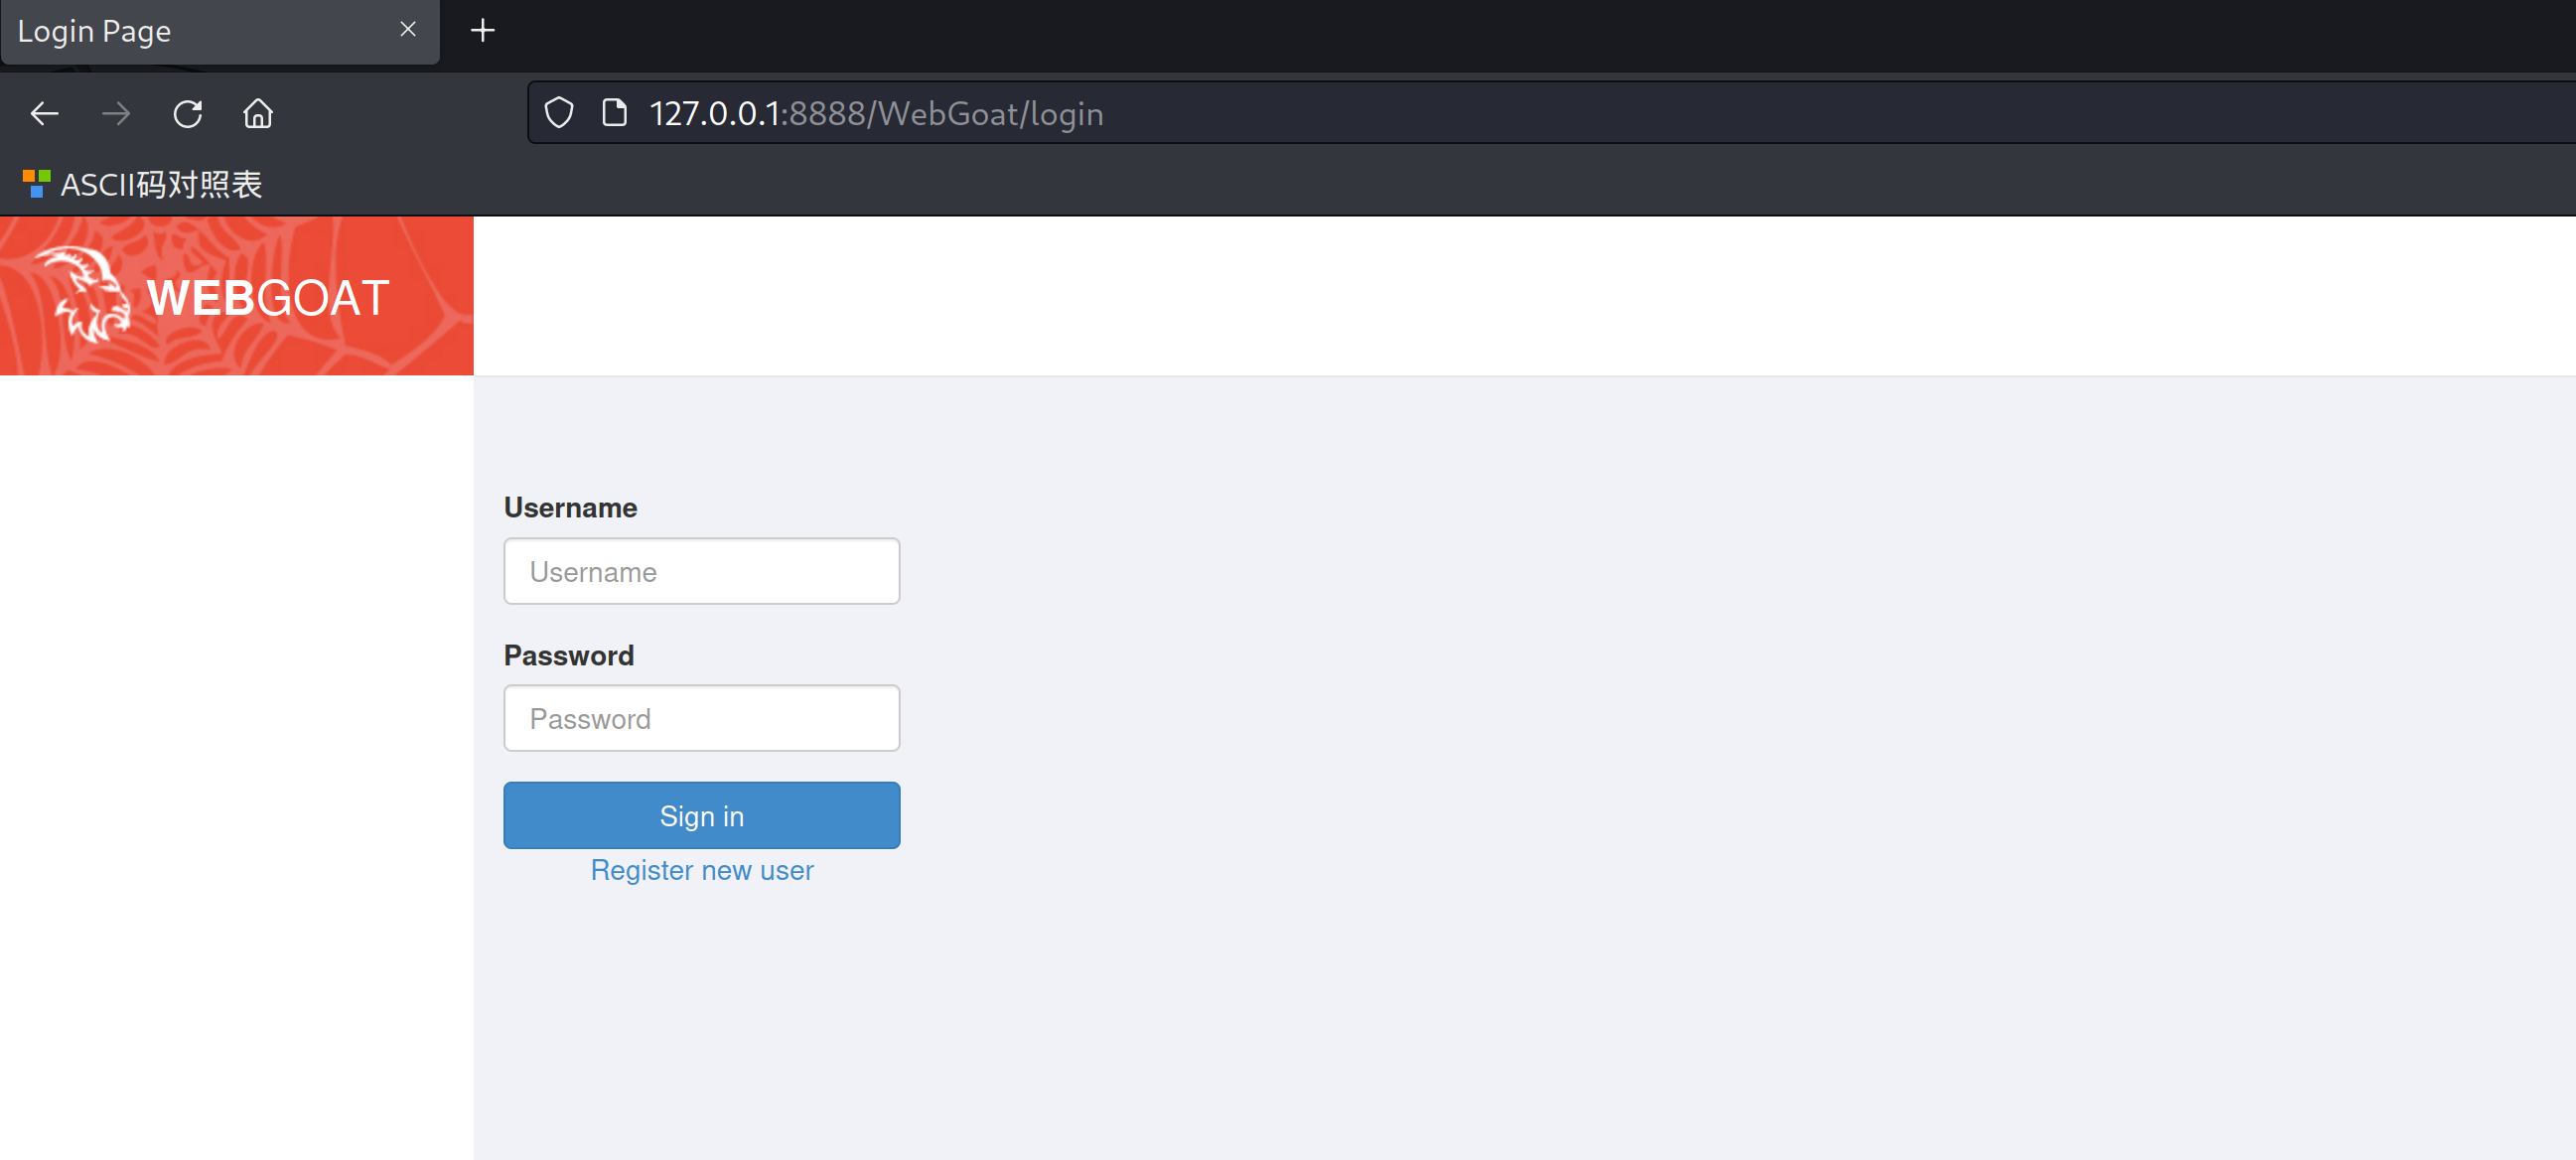Click the Username field label
The width and height of the screenshot is (2576, 1160).
tap(570, 507)
